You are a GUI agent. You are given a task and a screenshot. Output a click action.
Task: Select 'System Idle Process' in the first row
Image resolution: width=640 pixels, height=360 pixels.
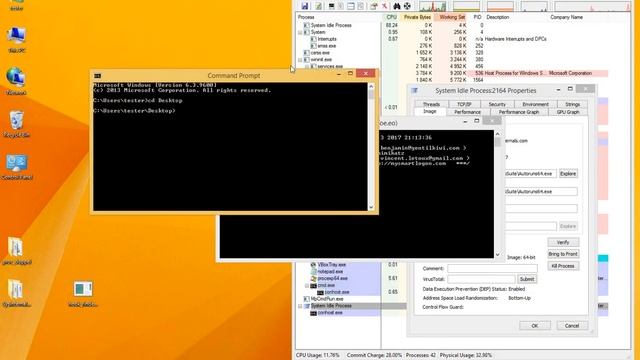331,25
